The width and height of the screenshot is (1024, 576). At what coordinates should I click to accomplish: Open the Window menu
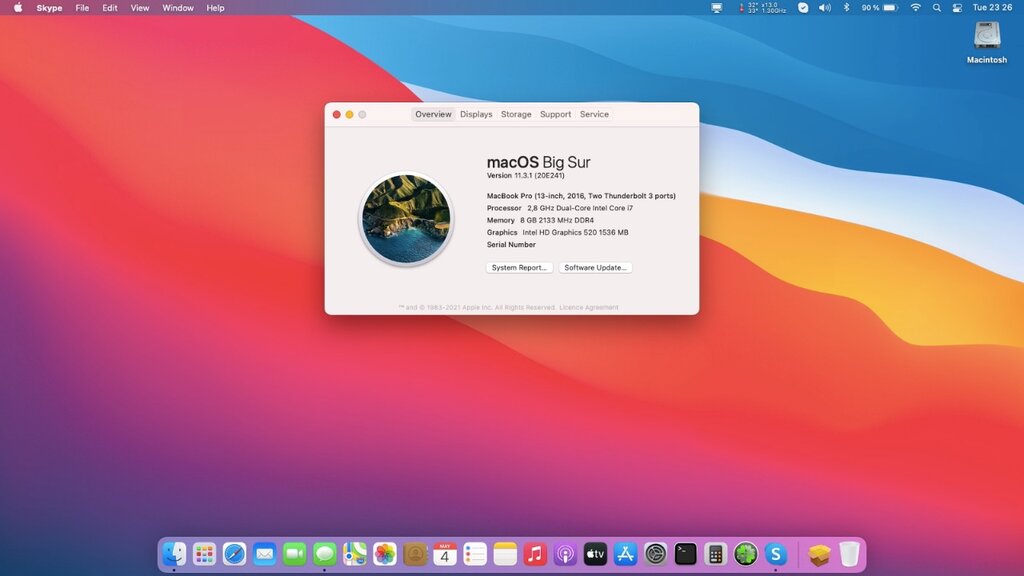178,7
